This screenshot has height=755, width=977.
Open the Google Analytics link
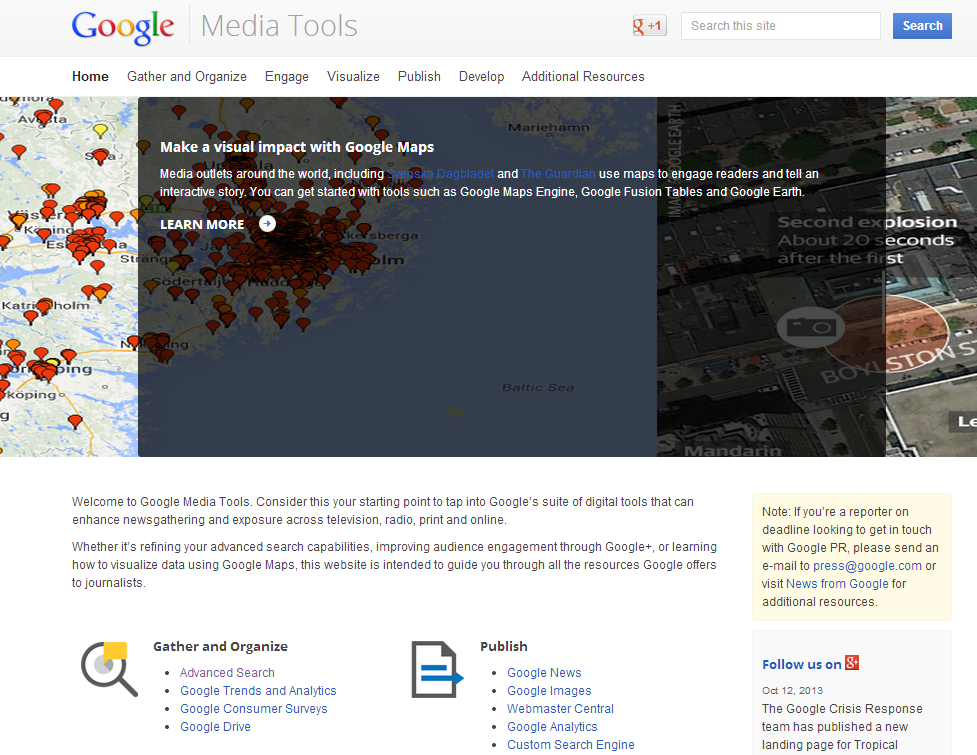552,727
